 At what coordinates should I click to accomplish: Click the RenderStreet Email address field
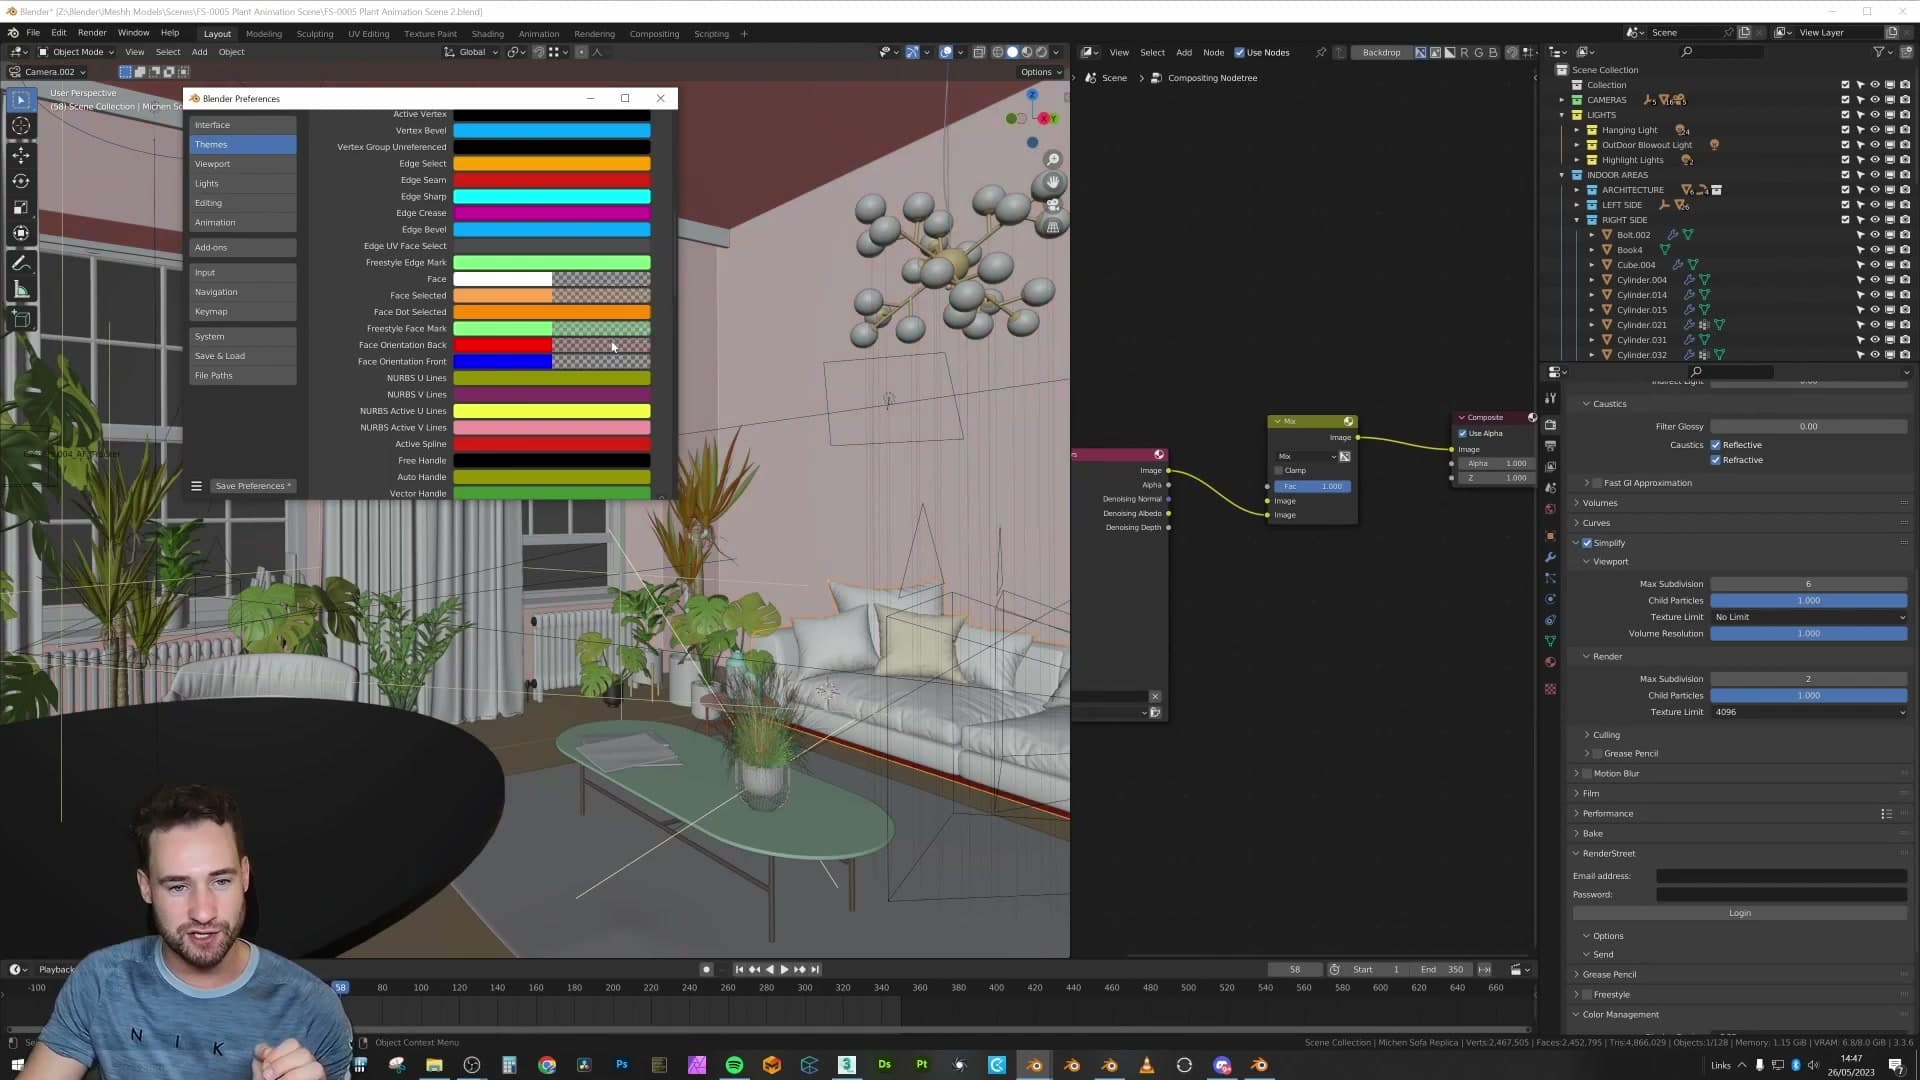coord(1781,876)
